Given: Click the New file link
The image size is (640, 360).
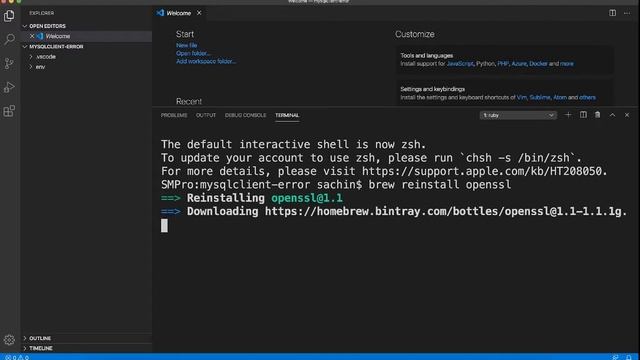Looking at the screenshot, I should [187, 45].
